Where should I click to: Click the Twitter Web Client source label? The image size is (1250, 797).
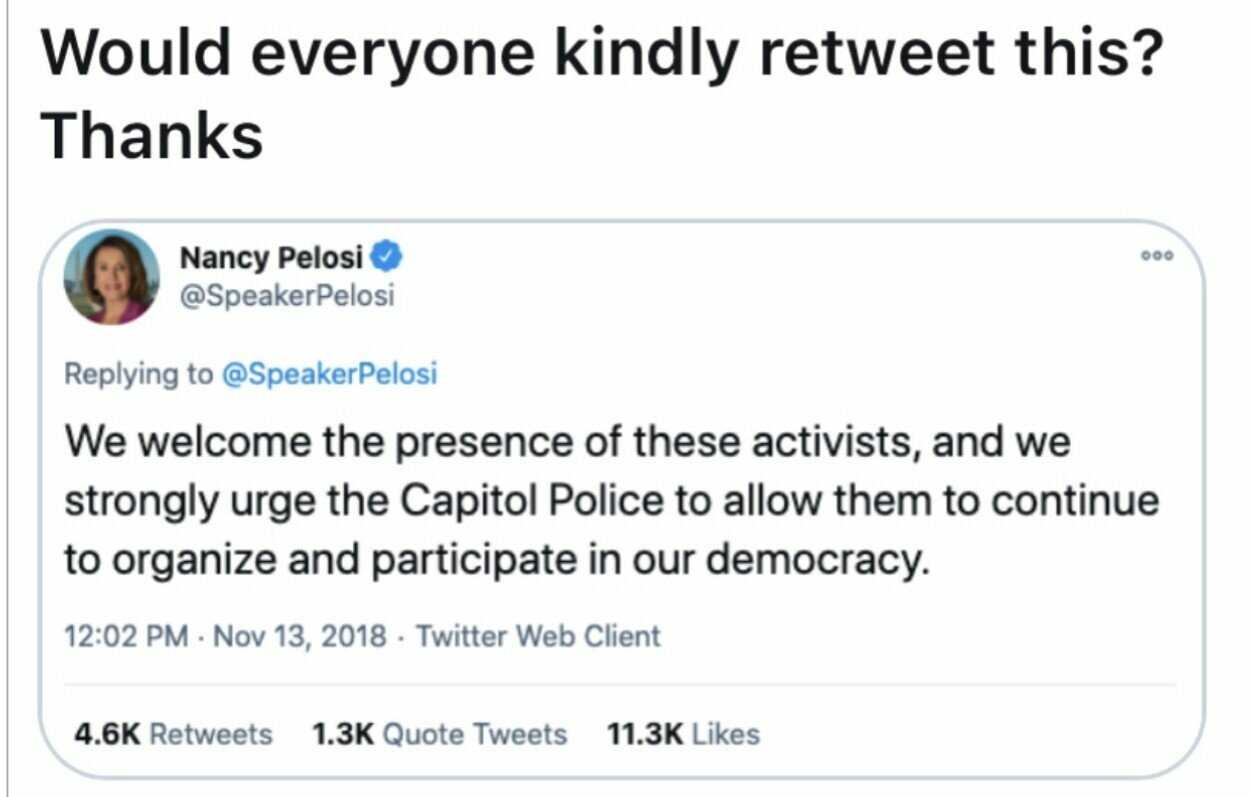[x=538, y=636]
